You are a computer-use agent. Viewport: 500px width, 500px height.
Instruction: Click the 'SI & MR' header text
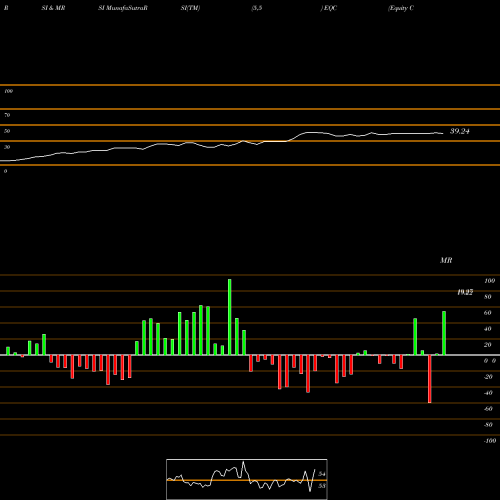pyautogui.click(x=53, y=8)
